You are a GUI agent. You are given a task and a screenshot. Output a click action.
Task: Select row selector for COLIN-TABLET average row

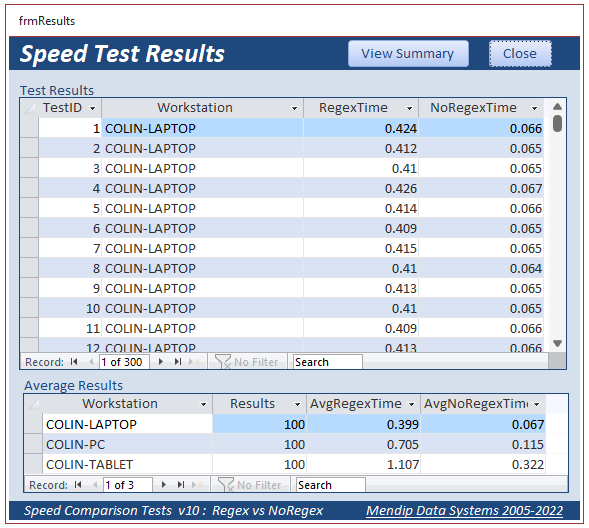point(33,464)
